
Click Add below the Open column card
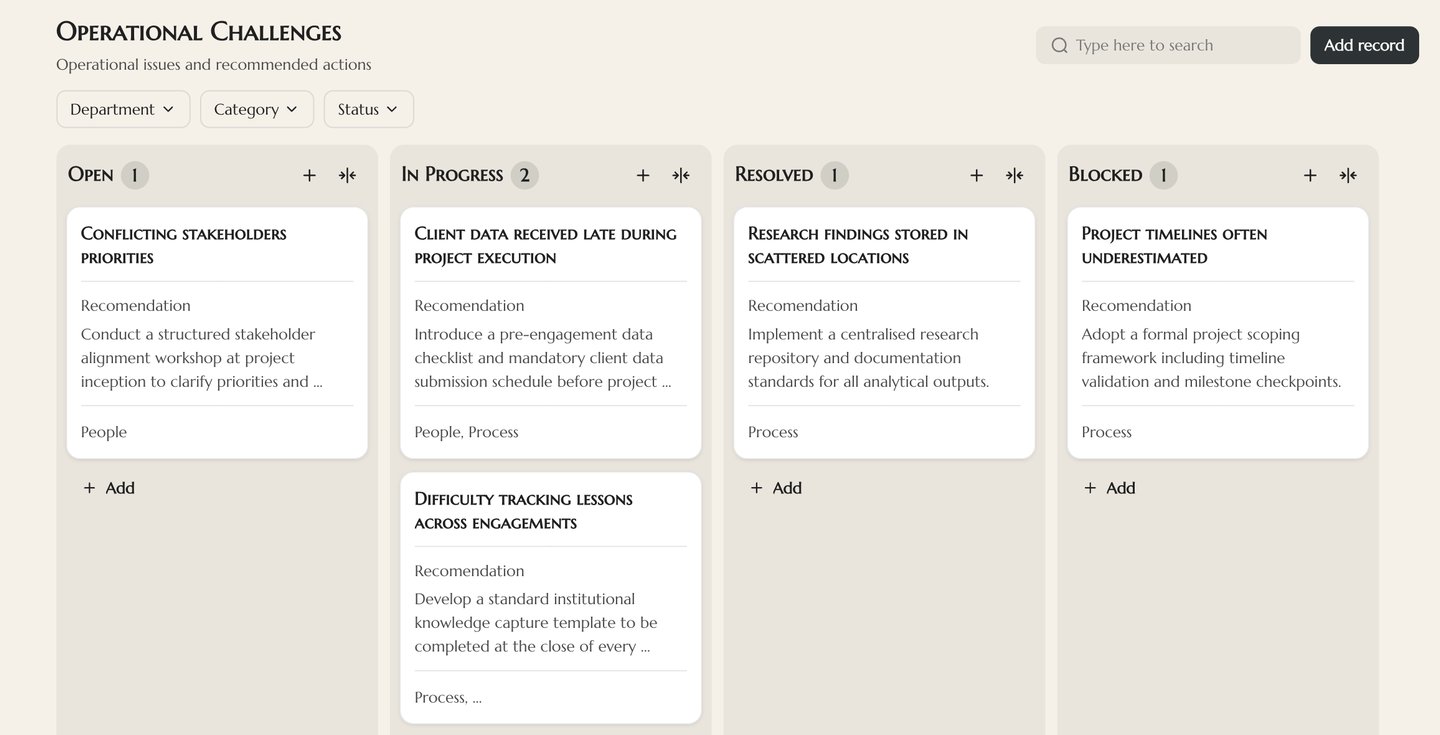coord(109,488)
